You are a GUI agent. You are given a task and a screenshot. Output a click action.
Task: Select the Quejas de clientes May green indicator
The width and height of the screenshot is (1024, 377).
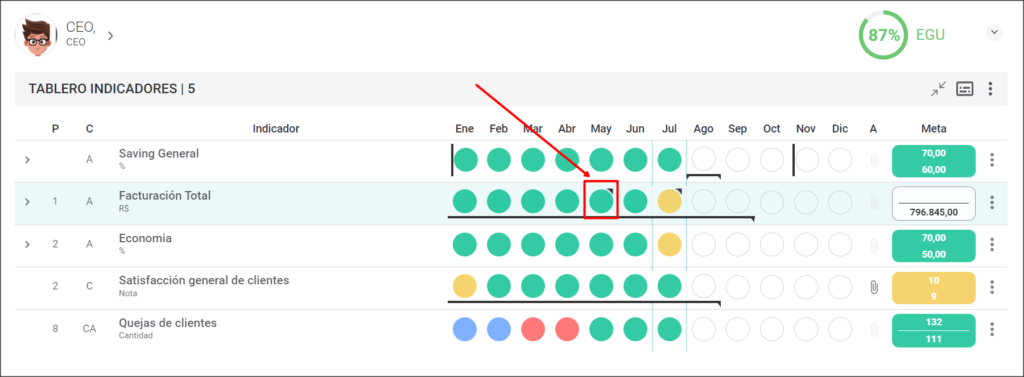601,329
